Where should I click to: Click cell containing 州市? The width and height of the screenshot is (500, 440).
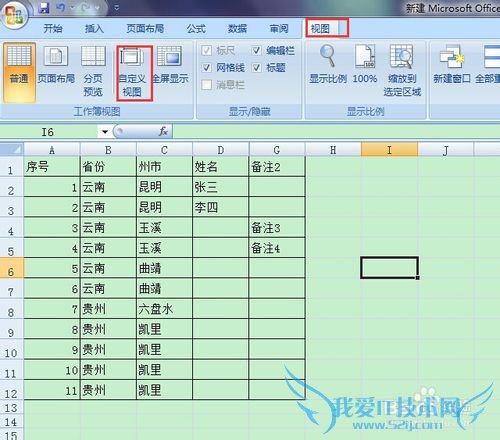pos(164,167)
